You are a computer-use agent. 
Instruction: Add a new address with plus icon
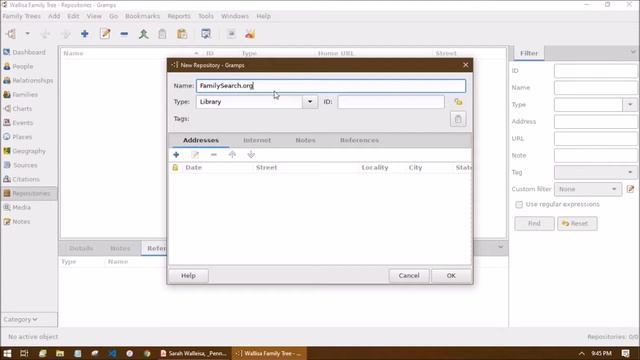176,155
